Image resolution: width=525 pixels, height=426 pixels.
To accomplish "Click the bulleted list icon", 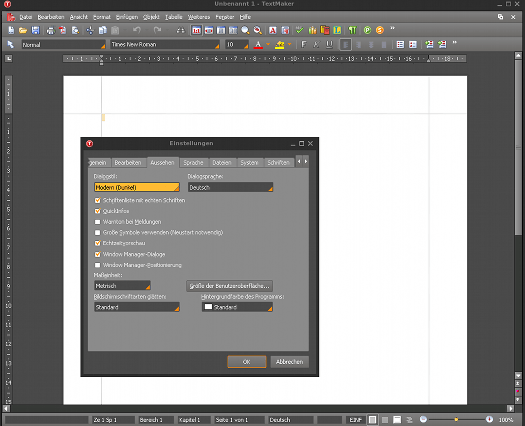I will click(x=400, y=45).
